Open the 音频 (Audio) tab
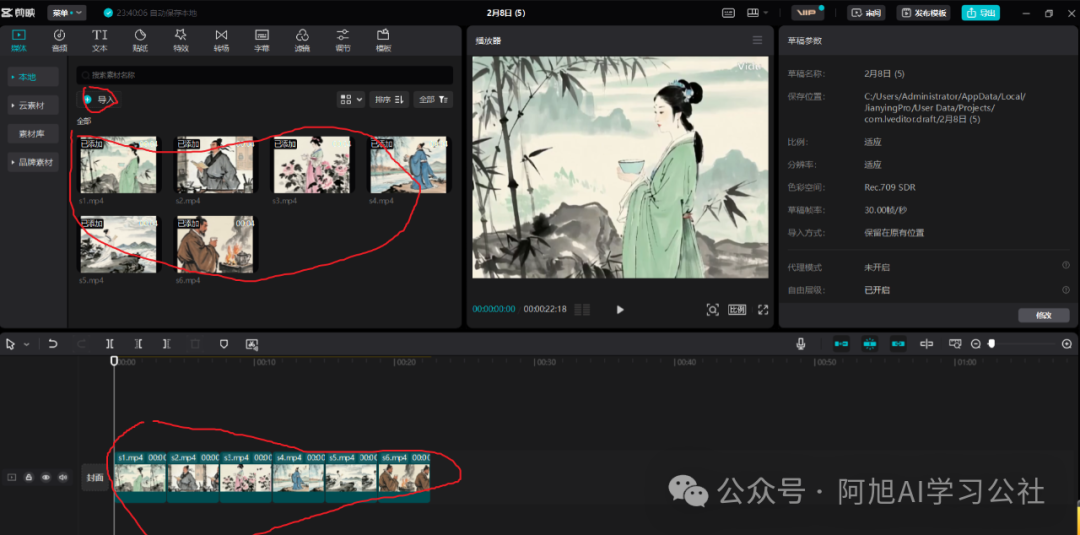The image size is (1080, 535). coord(59,40)
